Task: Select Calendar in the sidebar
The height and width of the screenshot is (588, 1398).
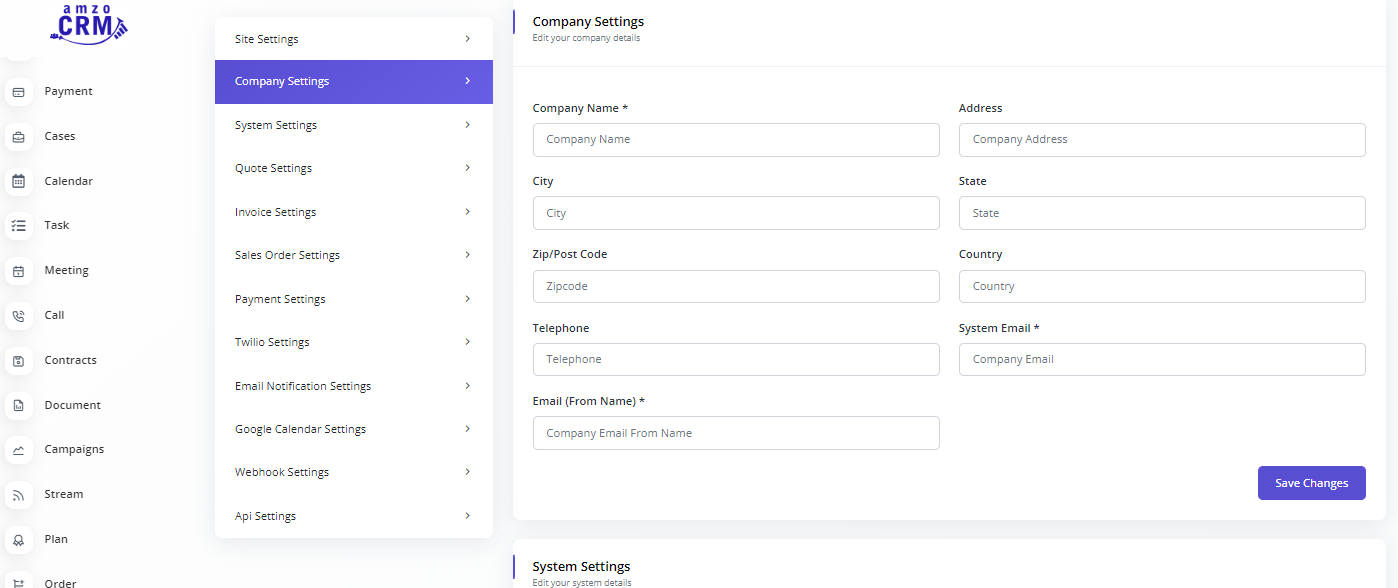Action: click(68, 181)
